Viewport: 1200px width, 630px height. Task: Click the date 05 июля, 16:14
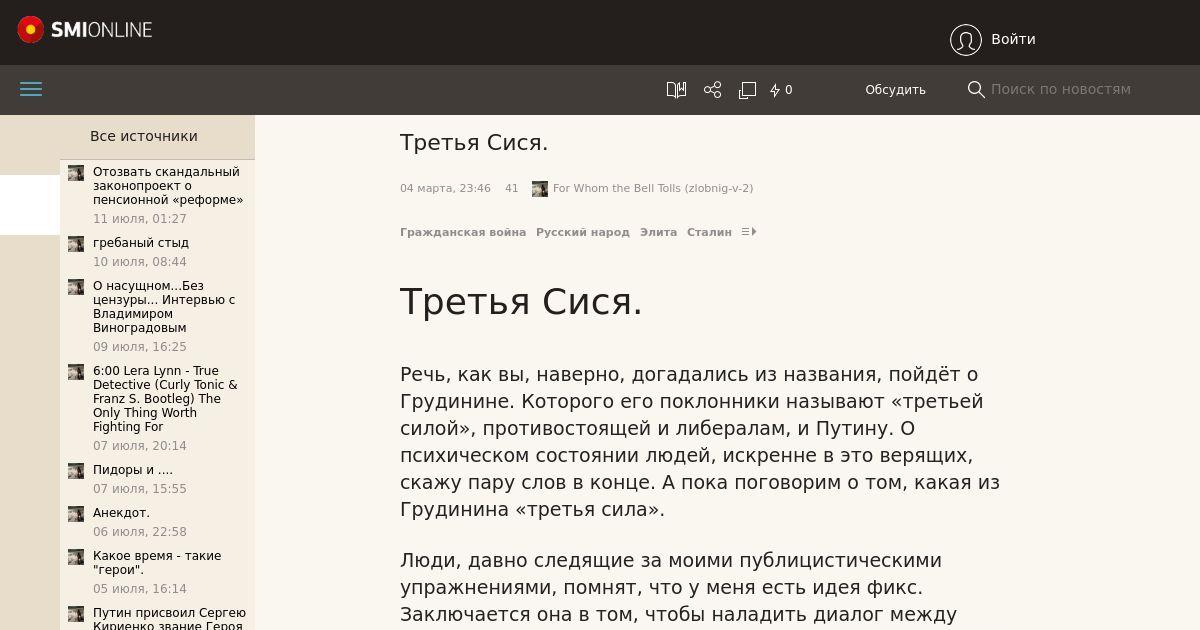click(x=140, y=589)
